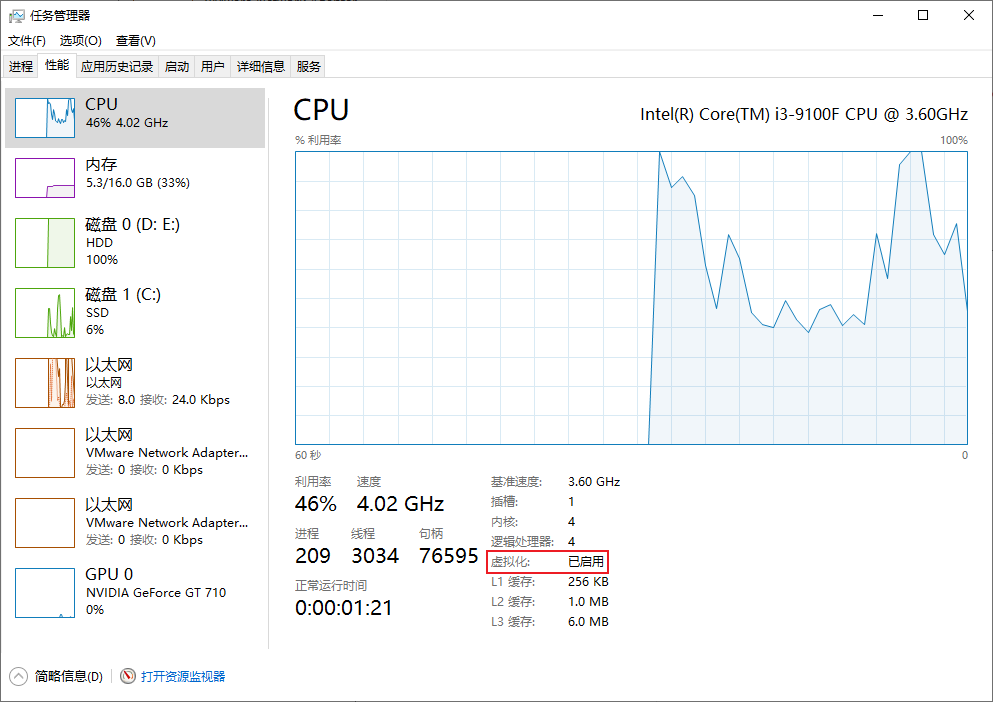Switch to the 应用历史记录 tab
The width and height of the screenshot is (993, 702).
pyautogui.click(x=117, y=67)
